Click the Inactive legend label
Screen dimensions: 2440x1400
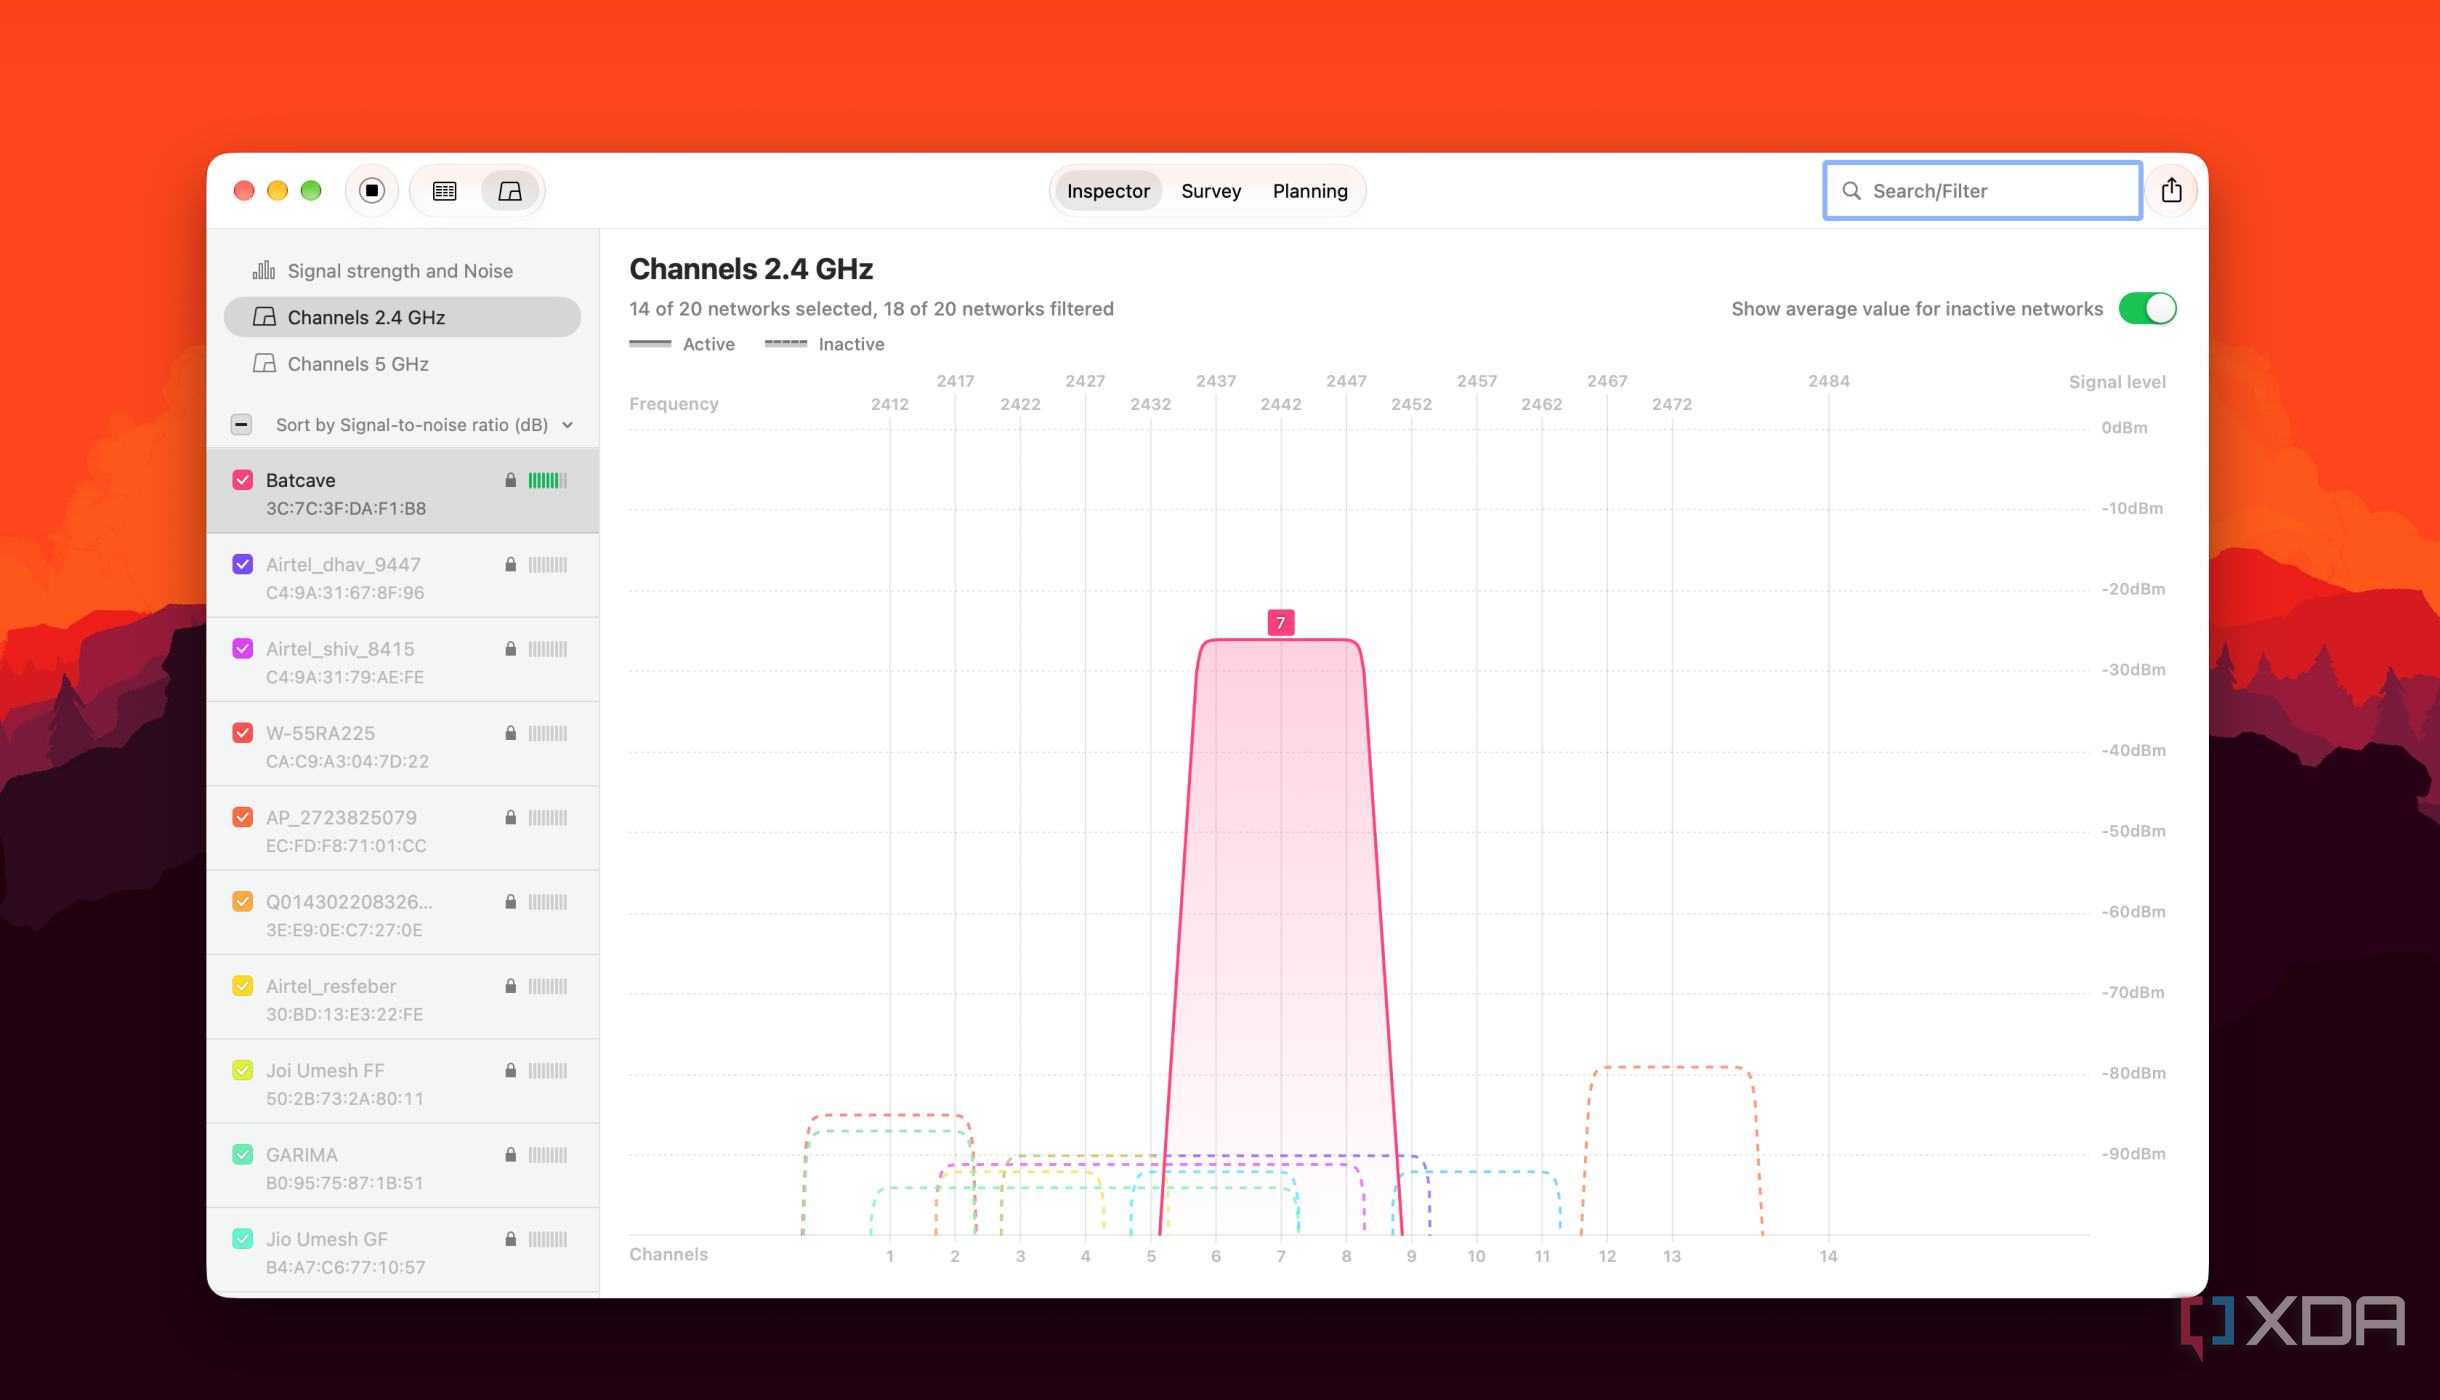pyautogui.click(x=851, y=343)
